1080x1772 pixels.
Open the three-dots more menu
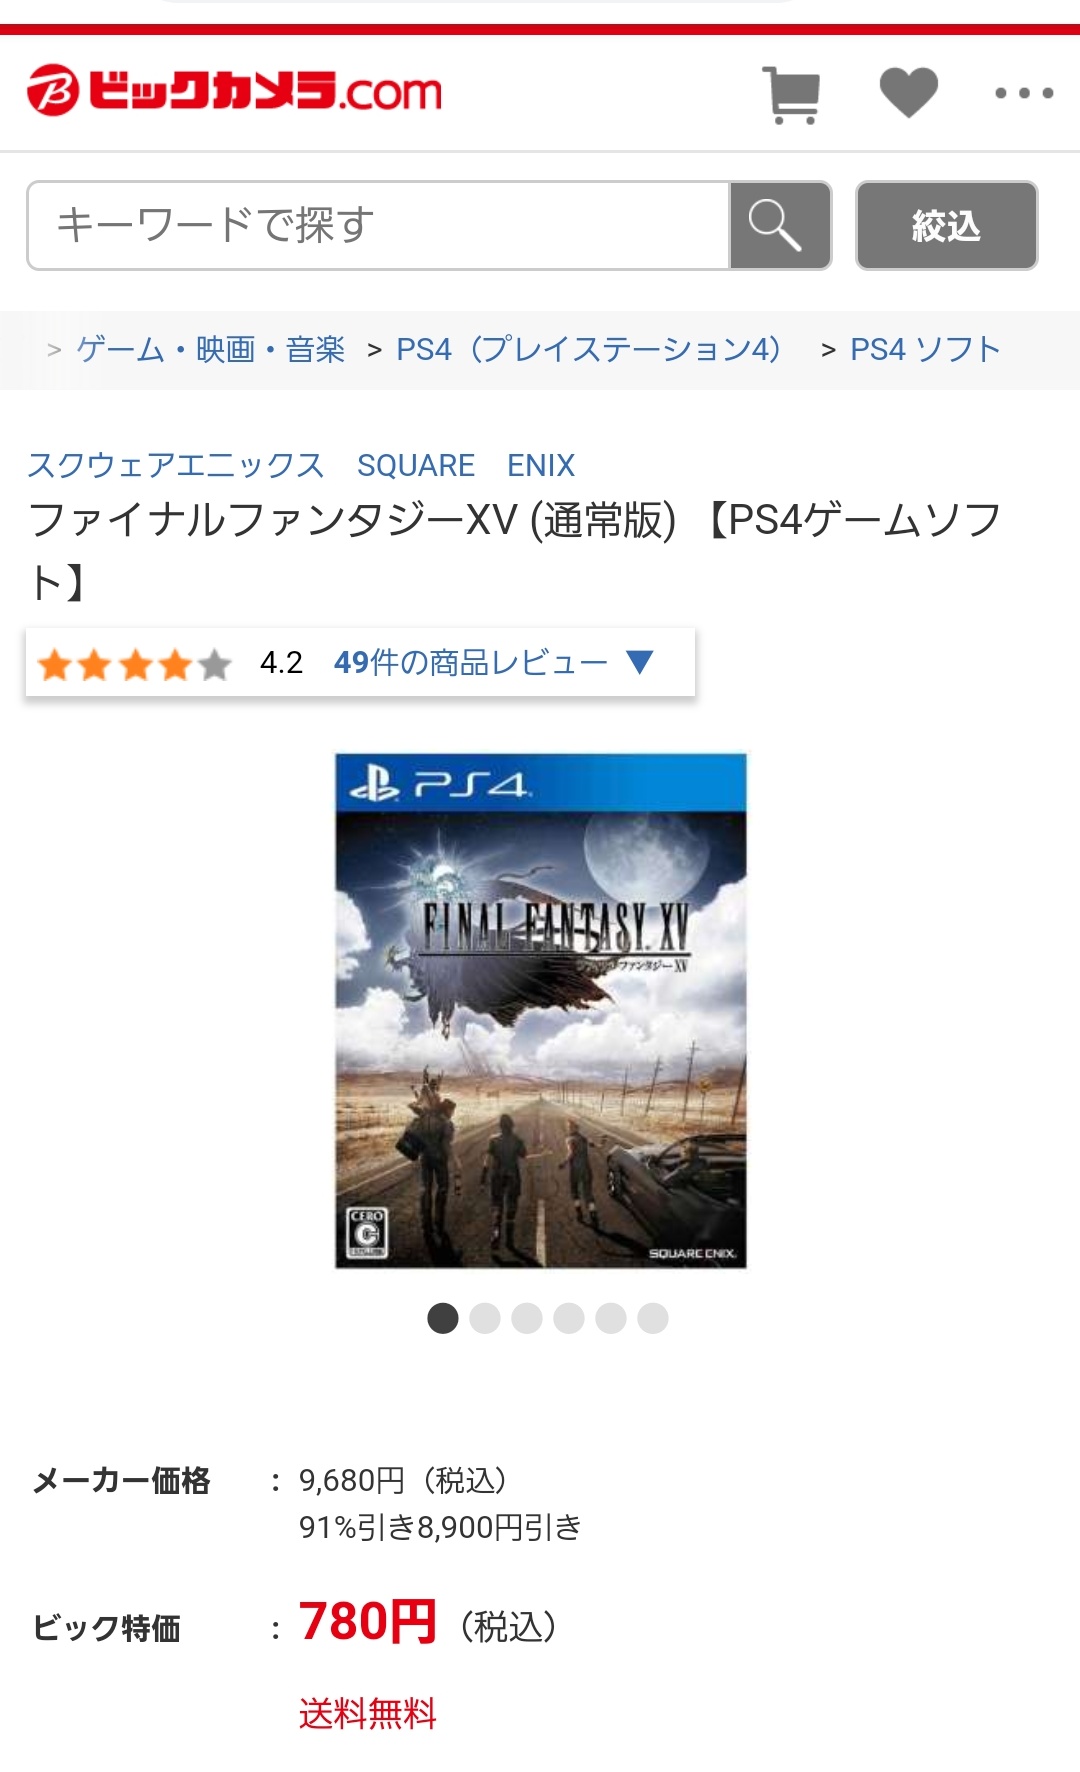click(x=1024, y=93)
